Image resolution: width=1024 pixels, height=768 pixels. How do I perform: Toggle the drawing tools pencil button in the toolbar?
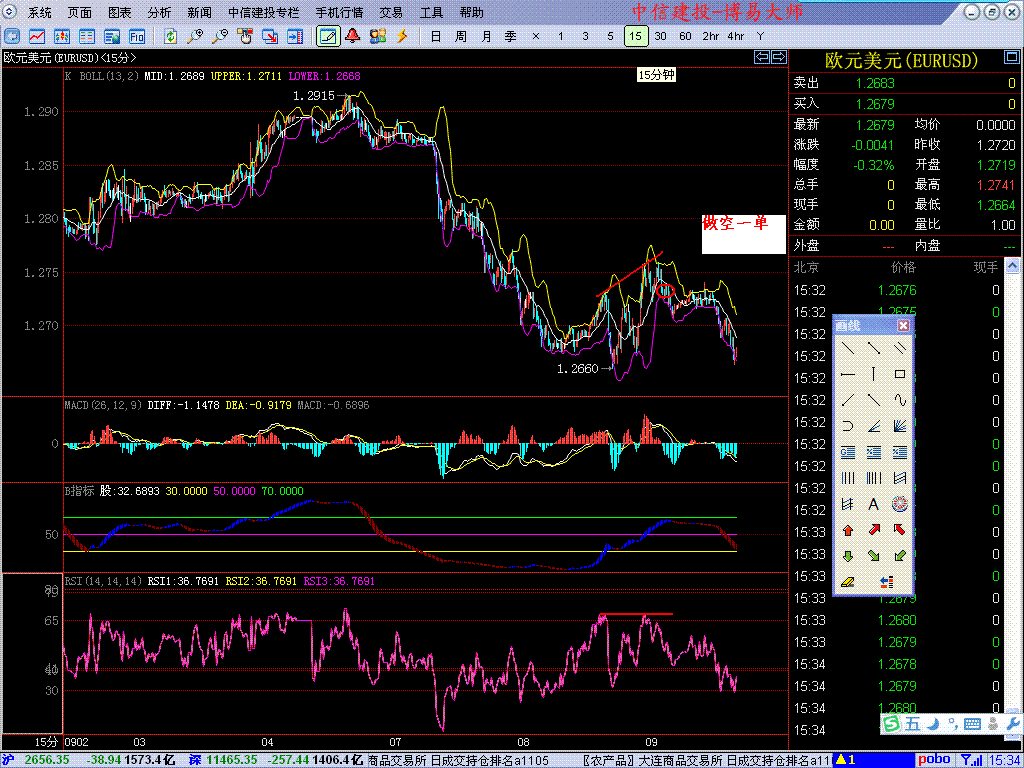(326, 36)
